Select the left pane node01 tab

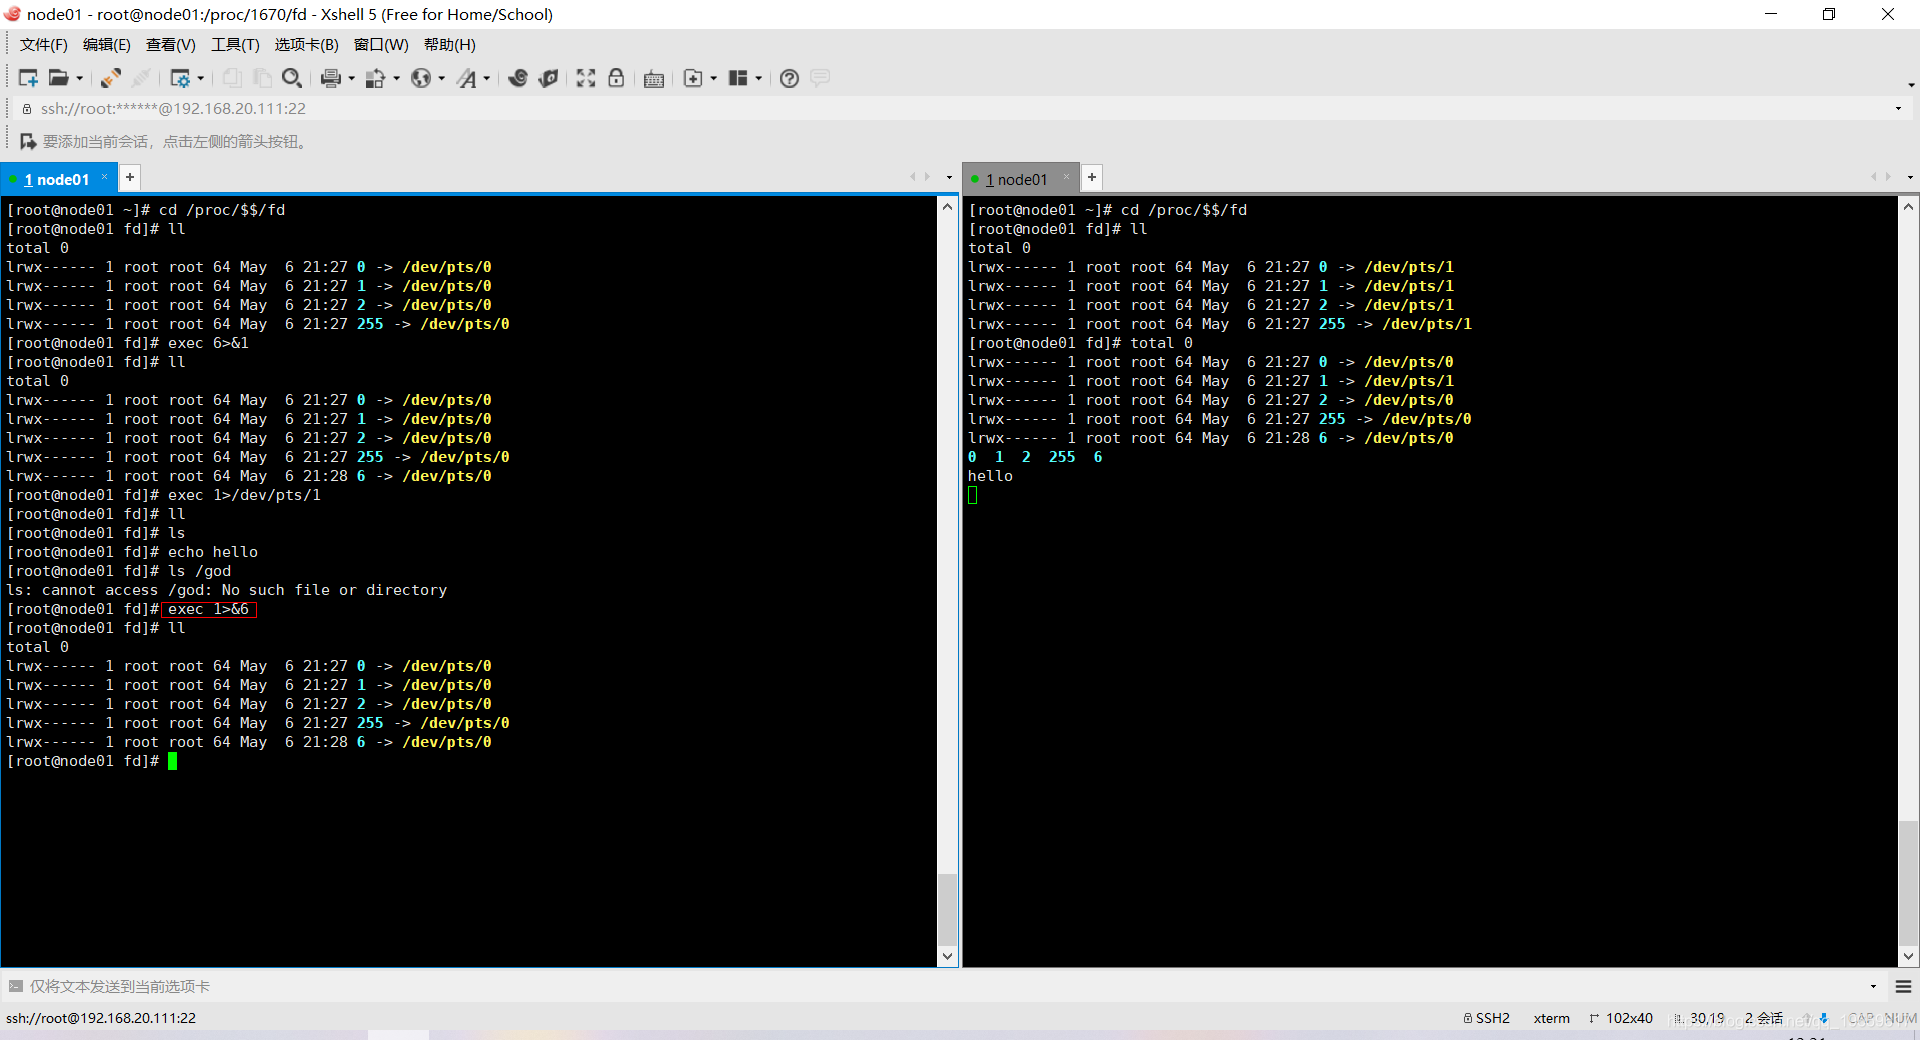point(57,180)
